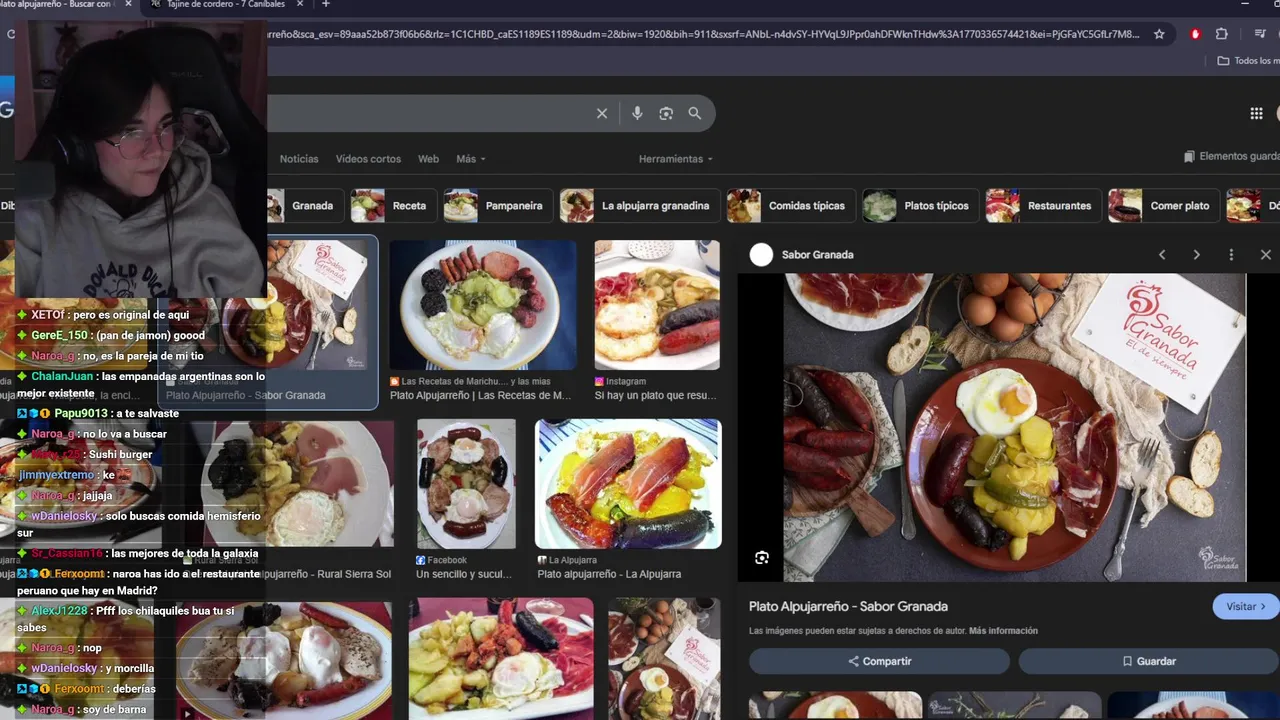Open the Chrome extensions puzzle icon
This screenshot has width=1280, height=720.
point(1221,34)
